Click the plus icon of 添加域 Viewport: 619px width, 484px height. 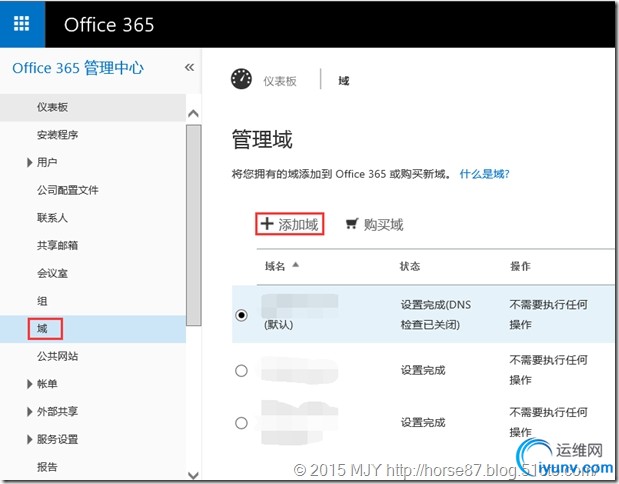tap(267, 223)
